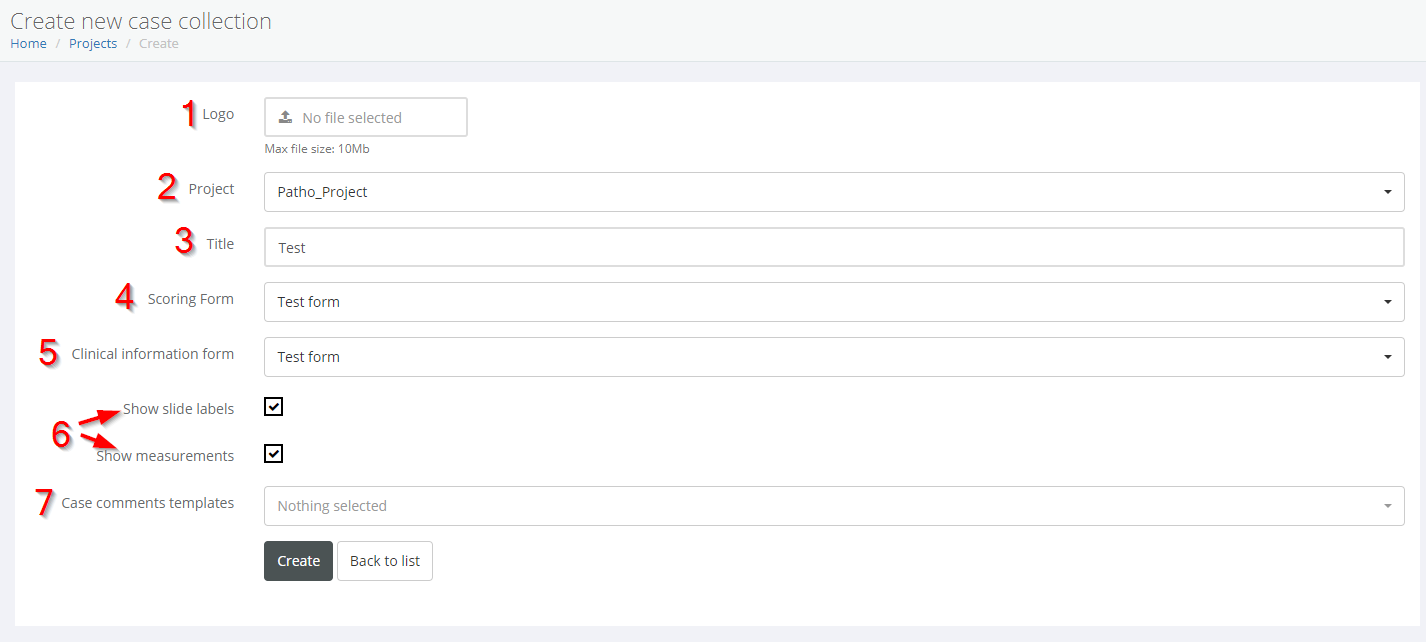Click the 'Show slide labels' label text

pos(178,409)
